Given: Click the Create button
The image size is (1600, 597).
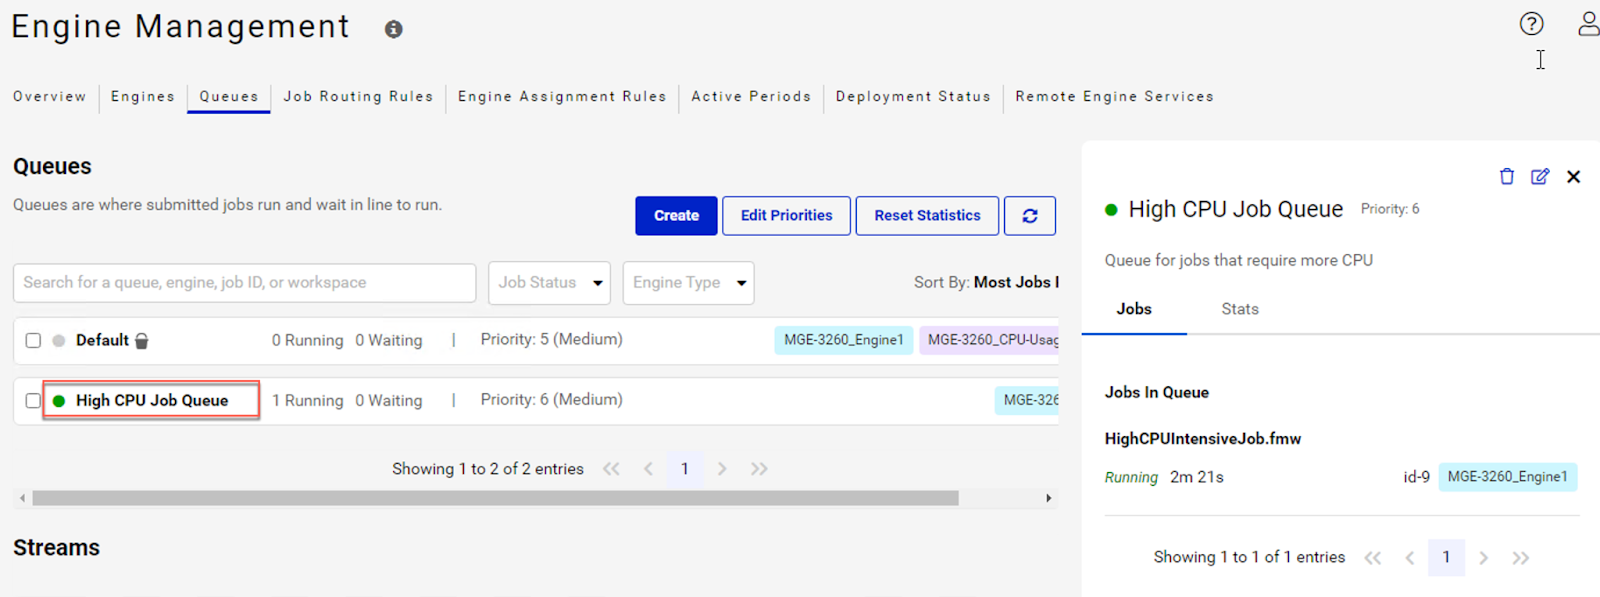Looking at the screenshot, I should click(x=676, y=215).
